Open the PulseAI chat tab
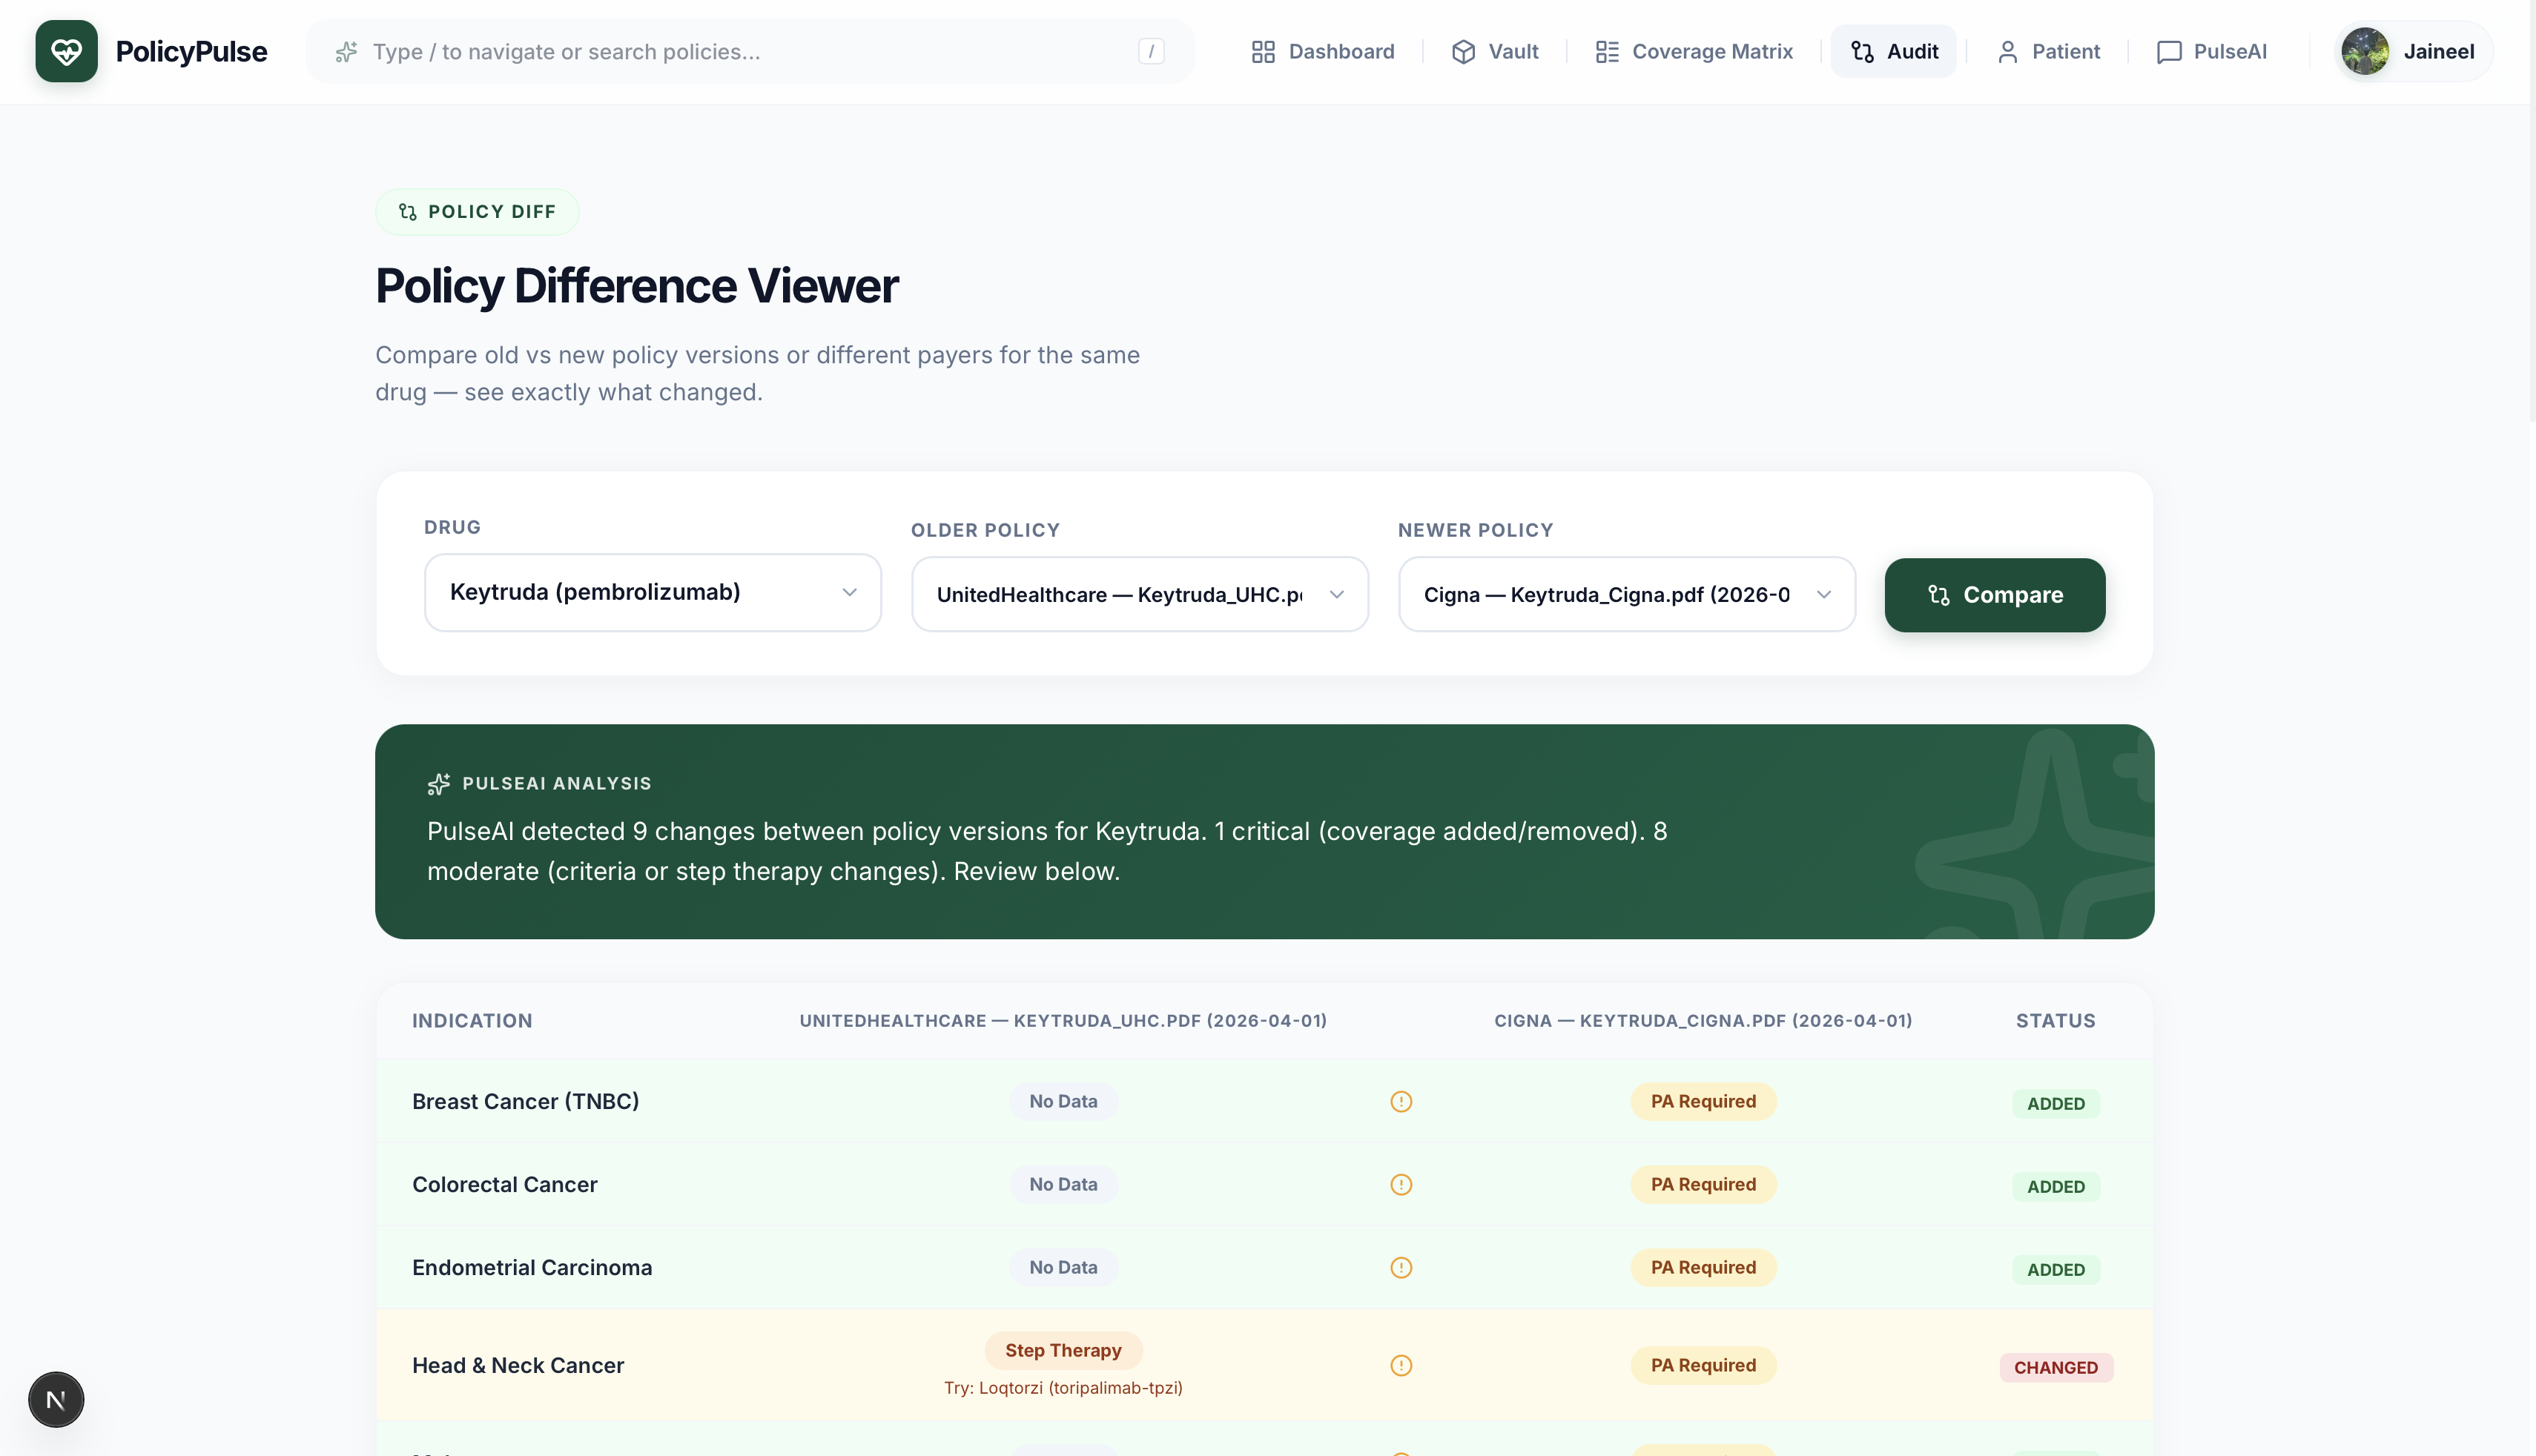Screen dimensions: 2536x1456 click(x=2211, y=51)
